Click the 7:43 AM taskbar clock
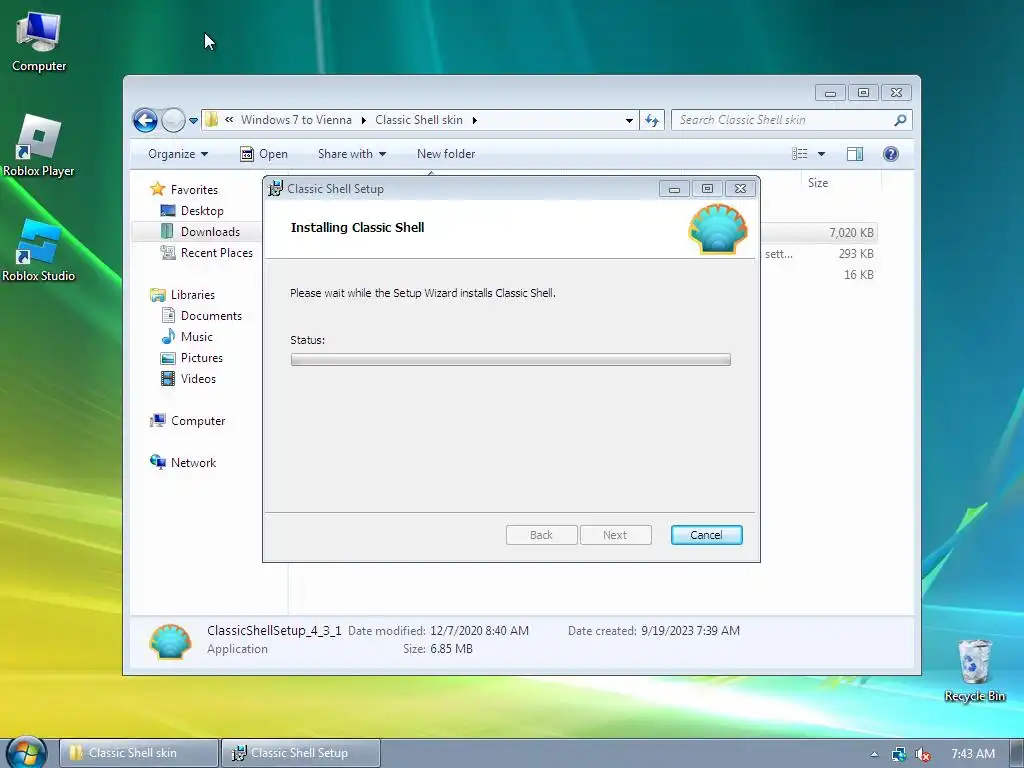Screen dimensions: 1024x768 pyautogui.click(x=972, y=754)
